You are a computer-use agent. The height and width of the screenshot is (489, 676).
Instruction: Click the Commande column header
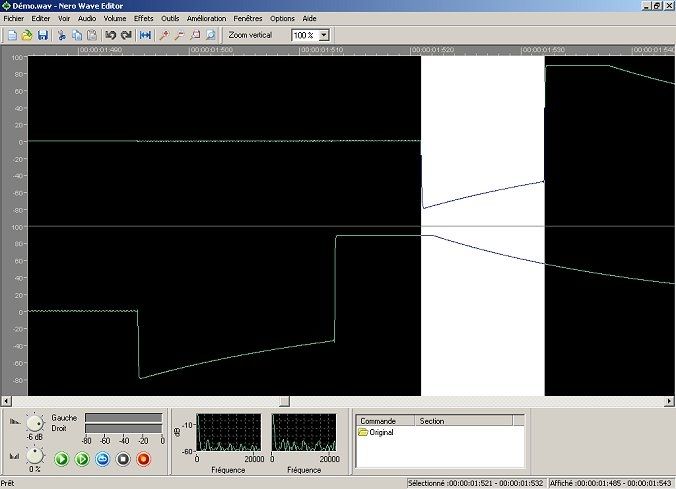(x=385, y=420)
